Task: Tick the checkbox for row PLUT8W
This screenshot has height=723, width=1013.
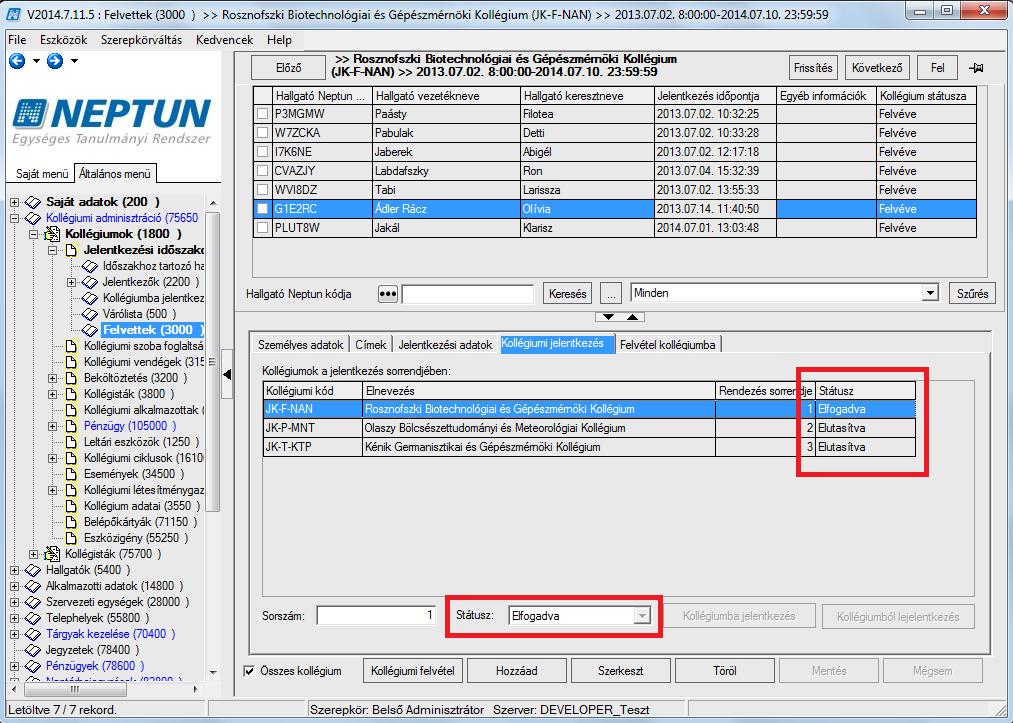Action: click(x=262, y=227)
